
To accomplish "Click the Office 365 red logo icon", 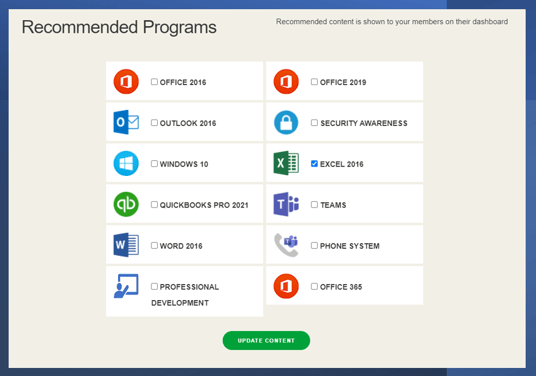I will coord(286,286).
